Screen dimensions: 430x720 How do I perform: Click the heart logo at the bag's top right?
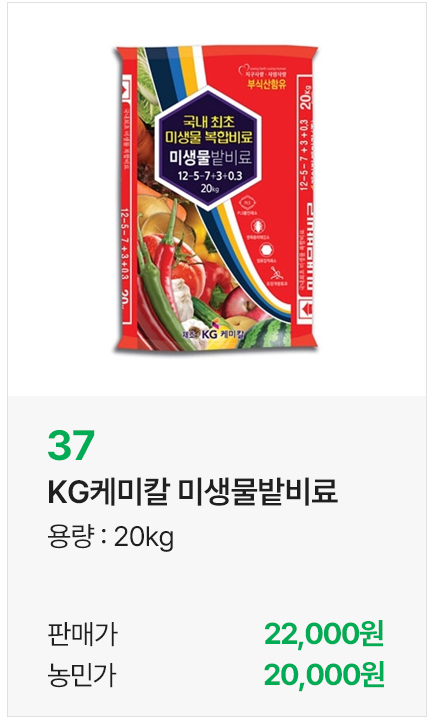tap(244, 70)
